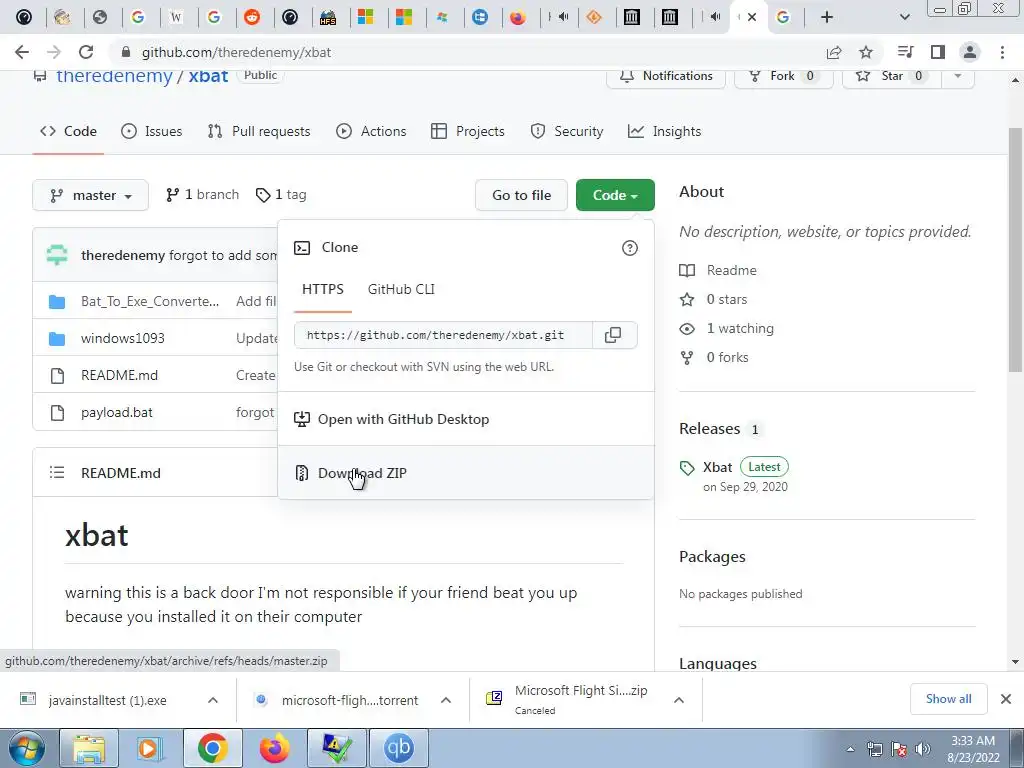View 1 watching in About
The width and height of the screenshot is (1024, 768).
pyautogui.click(x=740, y=328)
